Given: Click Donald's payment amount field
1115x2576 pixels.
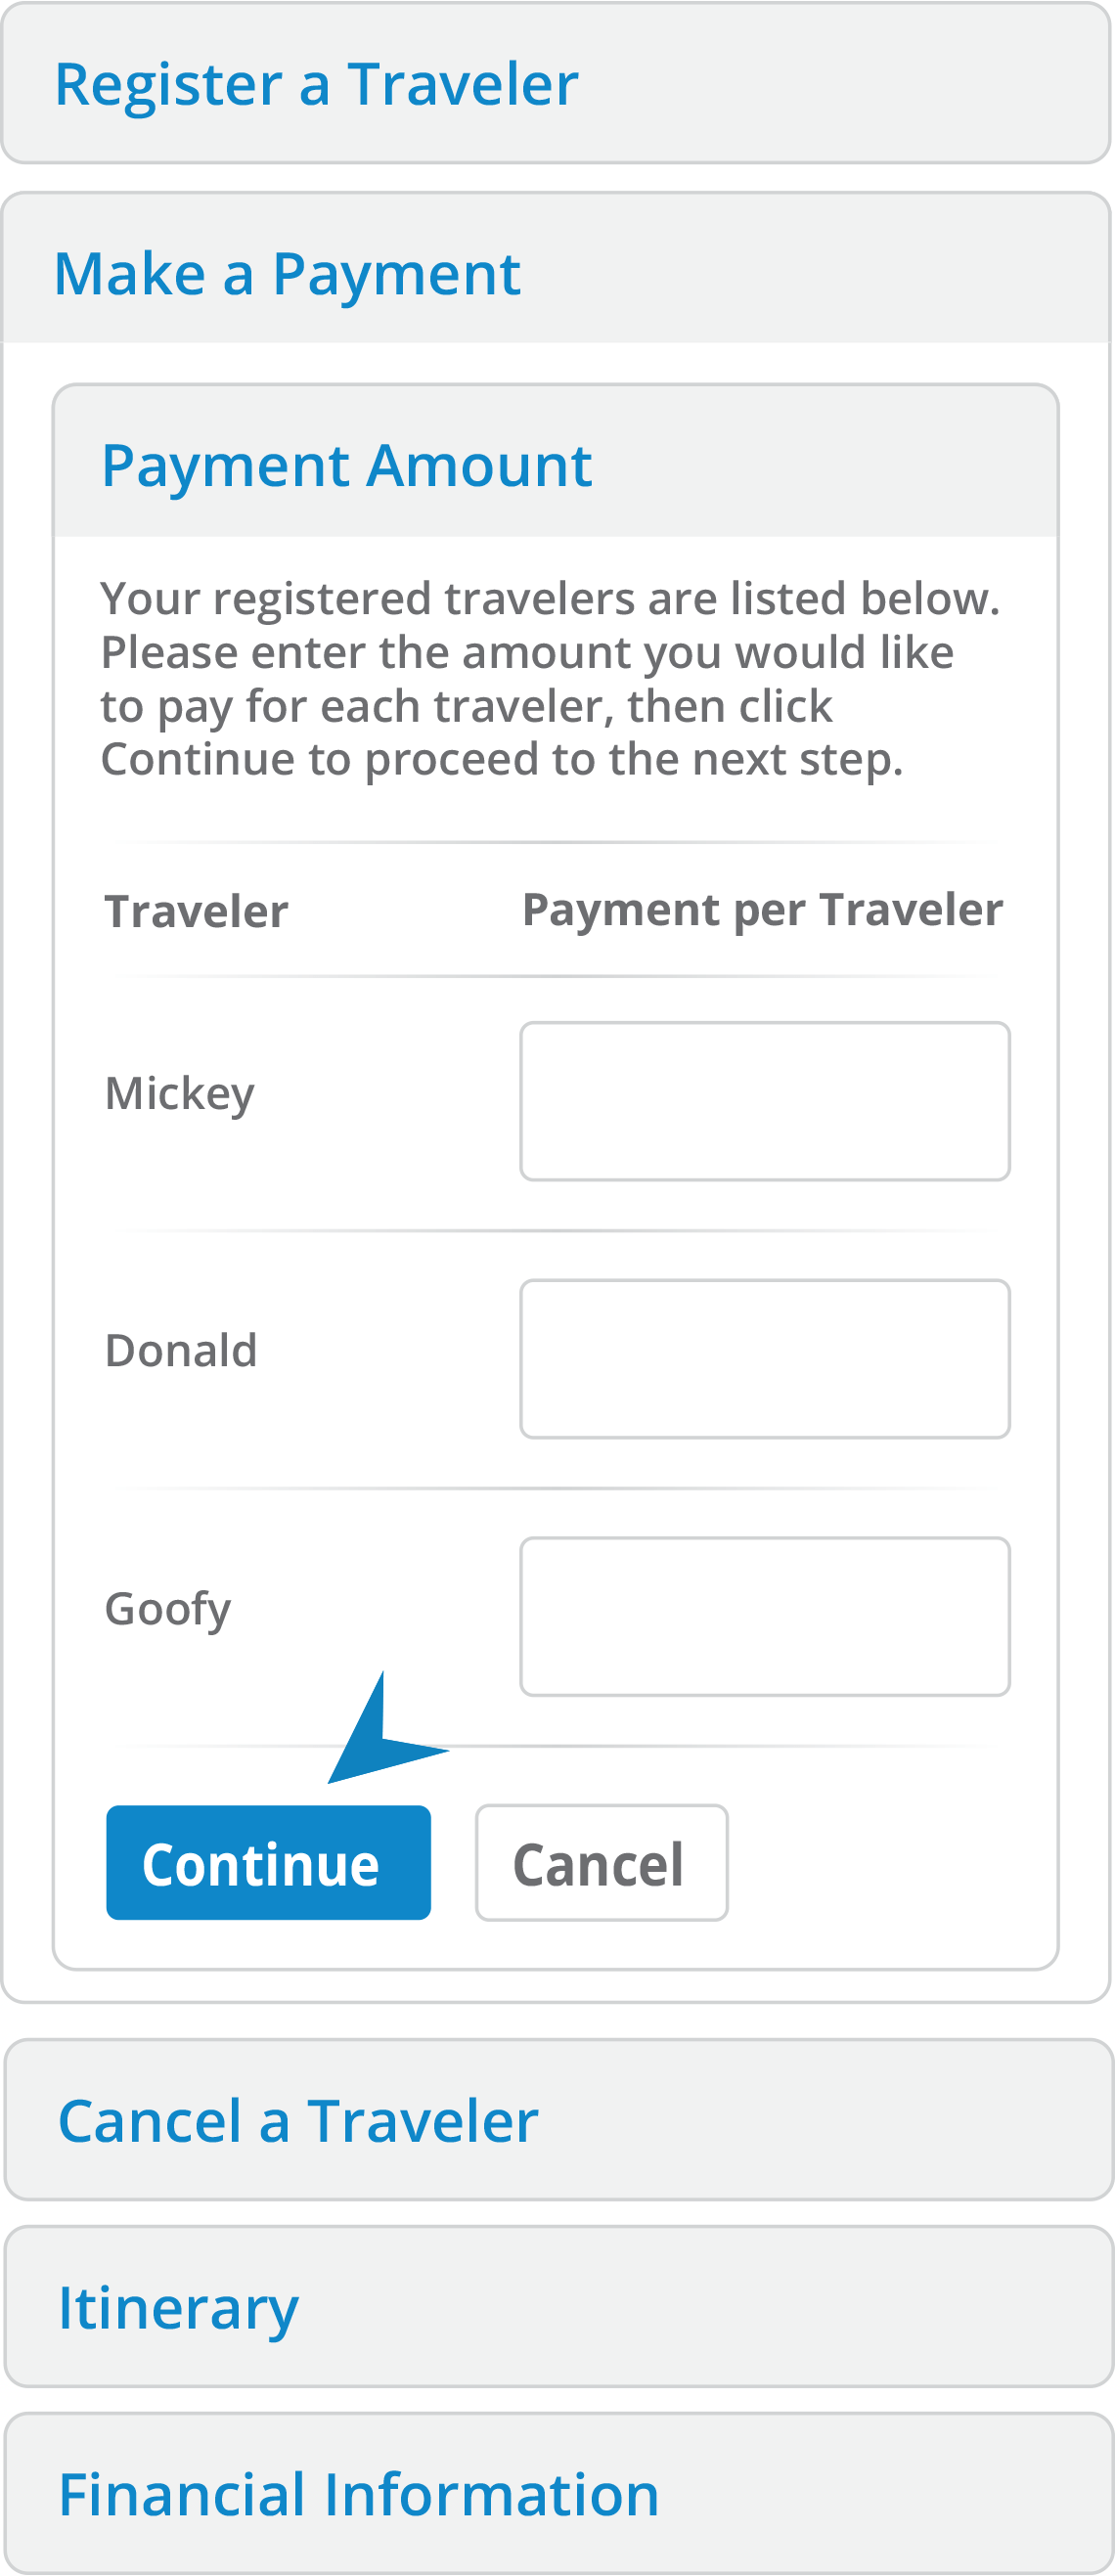Looking at the screenshot, I should (765, 1359).
